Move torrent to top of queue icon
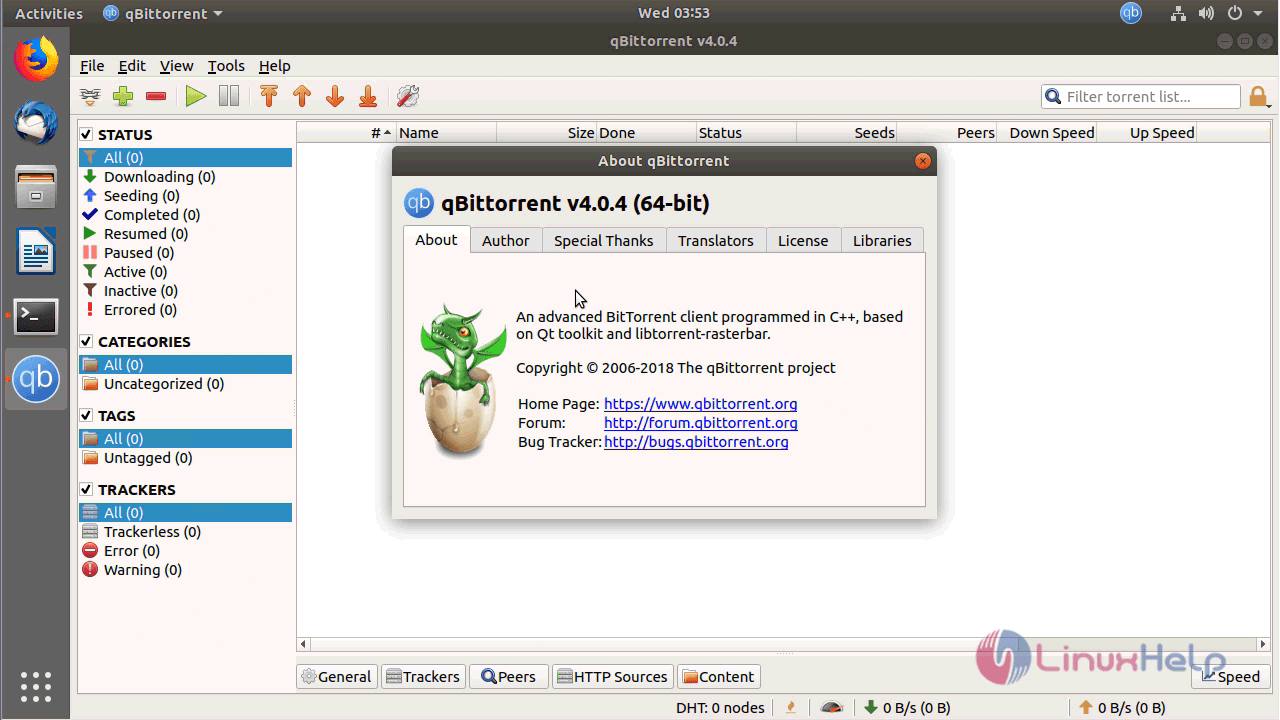1280x720 pixels. tap(268, 97)
